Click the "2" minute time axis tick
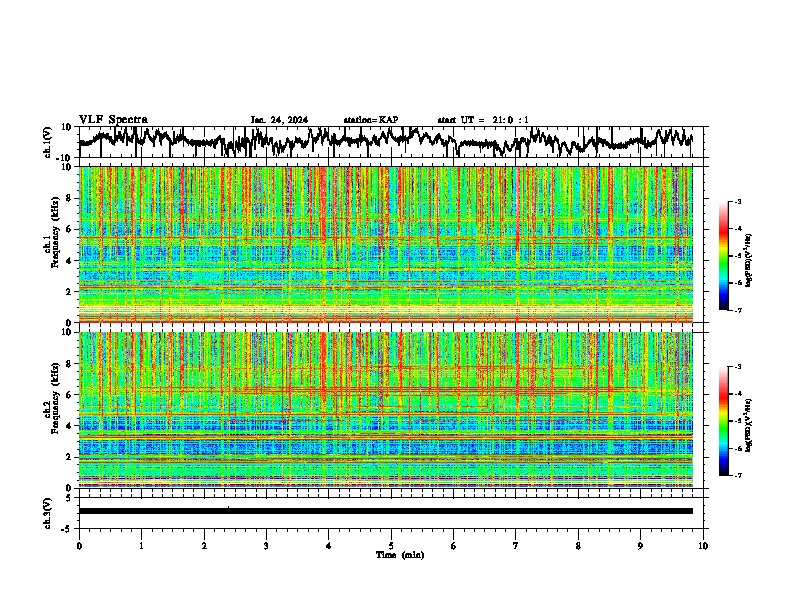The width and height of the screenshot is (792, 612). 204,546
